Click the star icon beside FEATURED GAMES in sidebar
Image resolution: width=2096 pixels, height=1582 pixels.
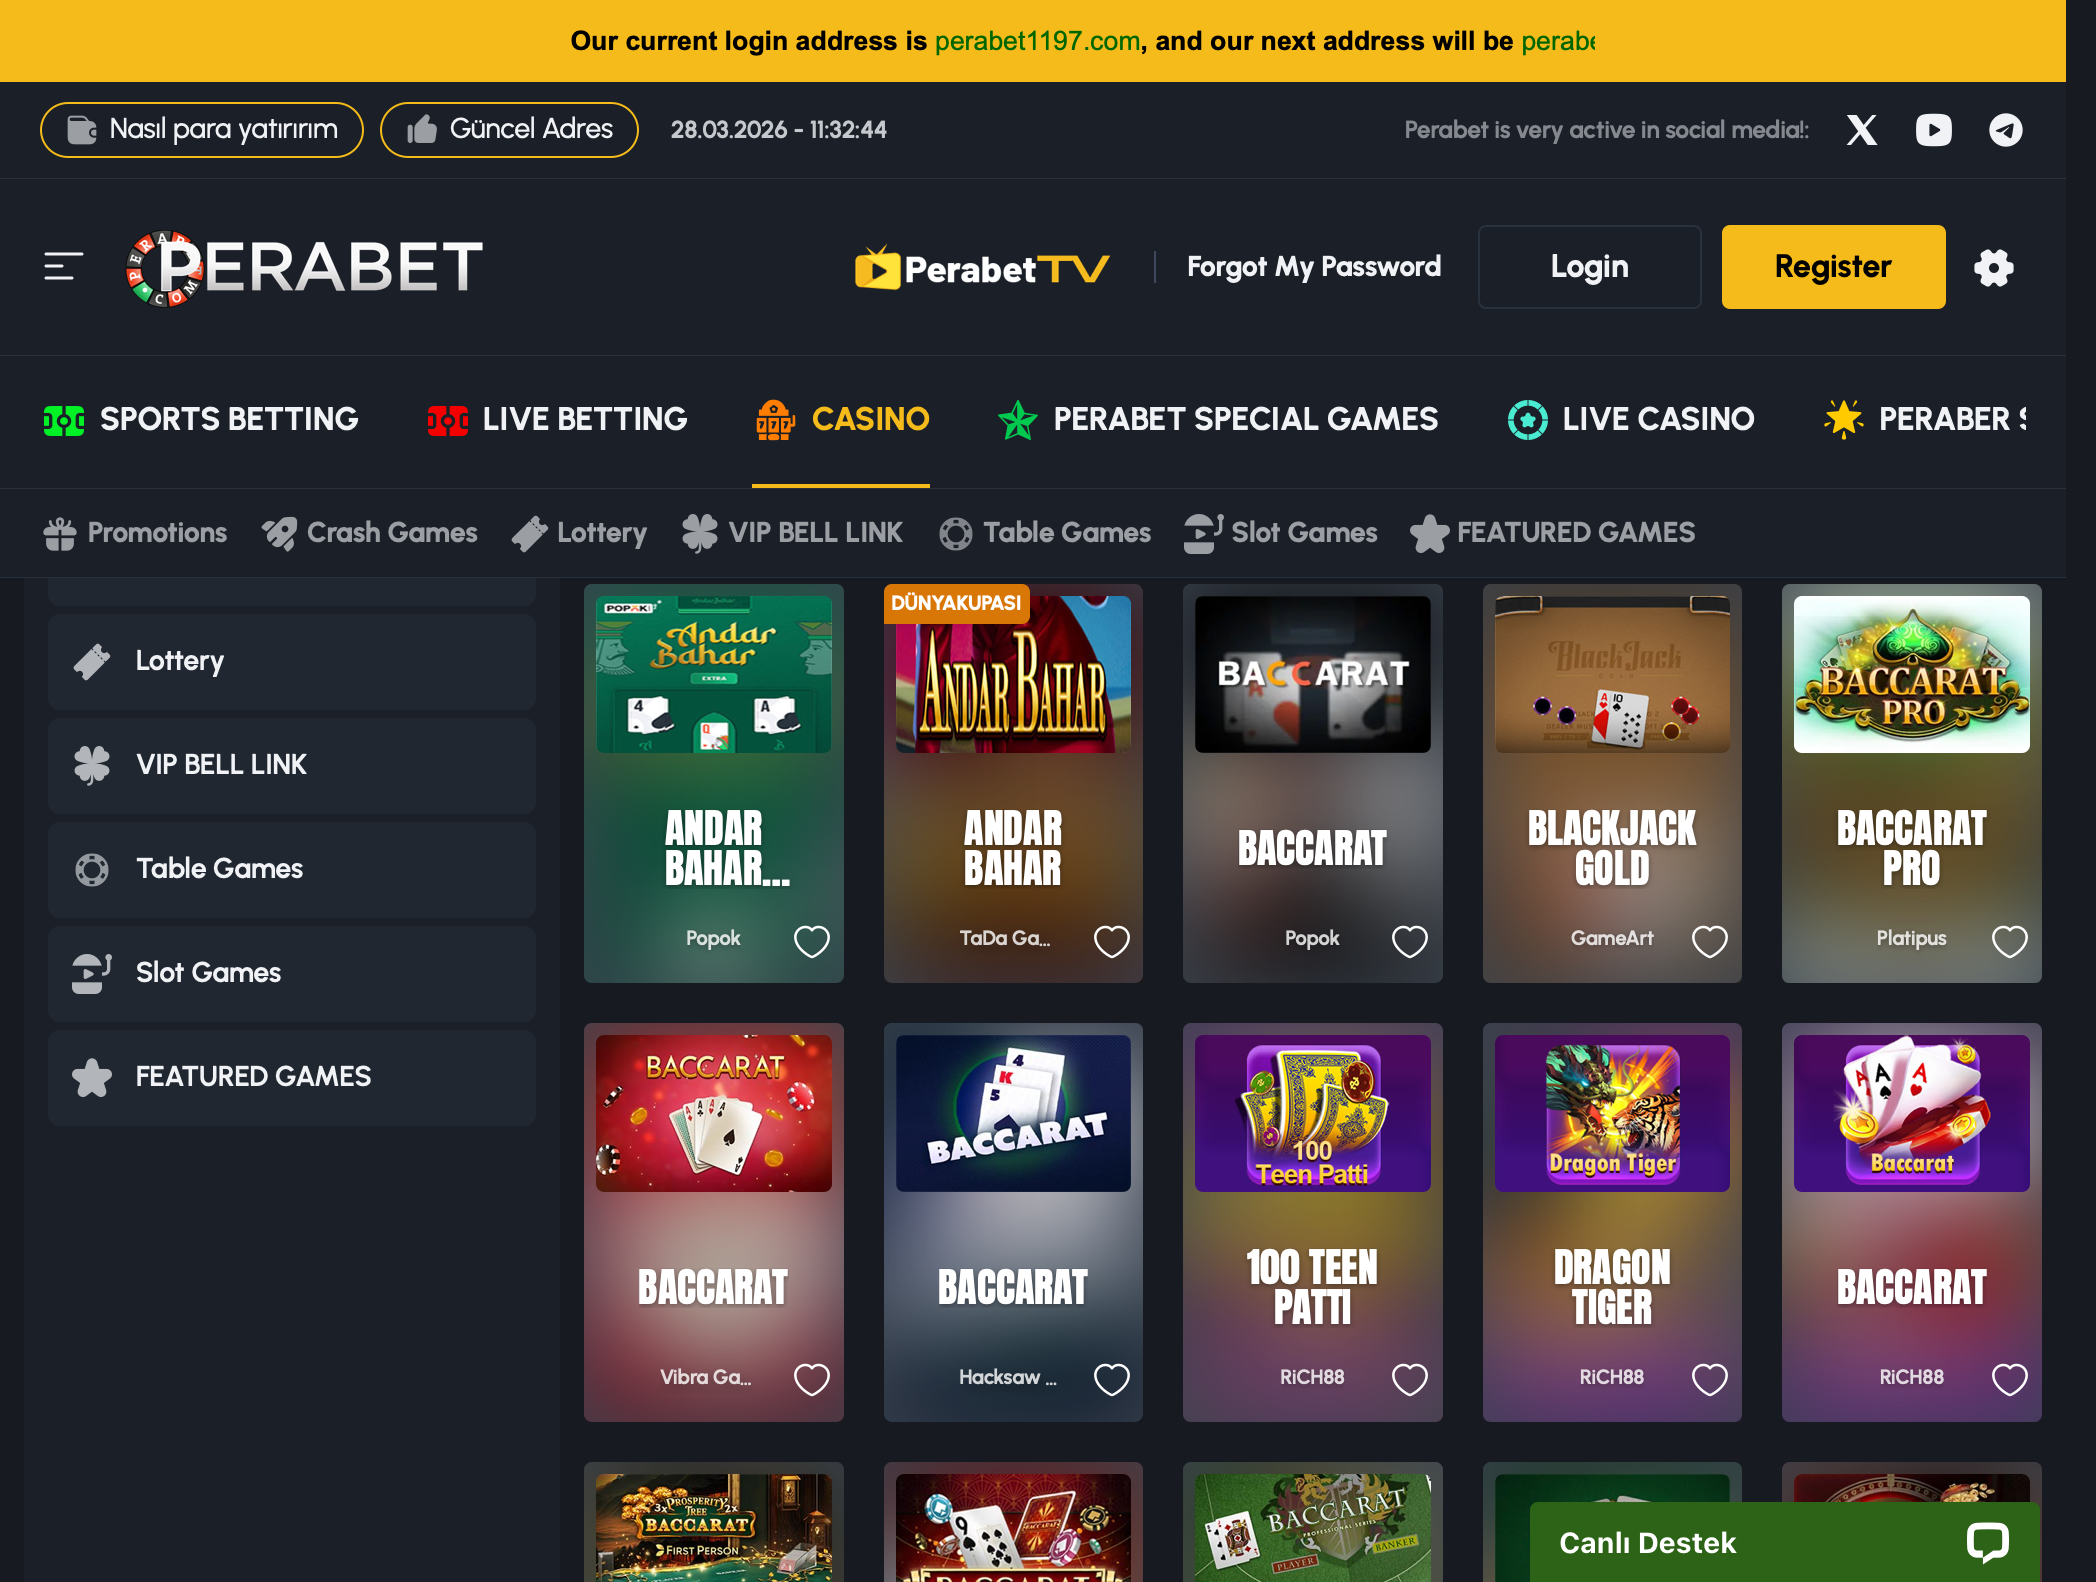pyautogui.click(x=92, y=1077)
